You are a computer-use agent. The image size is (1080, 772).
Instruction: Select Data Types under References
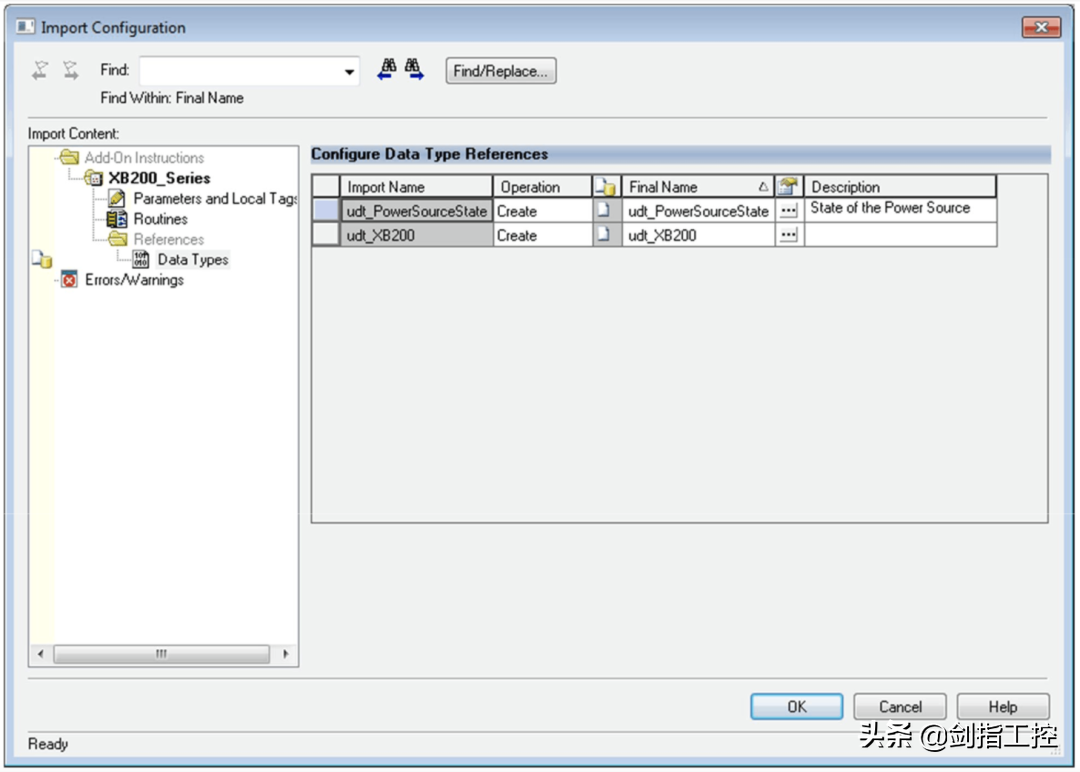[192, 260]
